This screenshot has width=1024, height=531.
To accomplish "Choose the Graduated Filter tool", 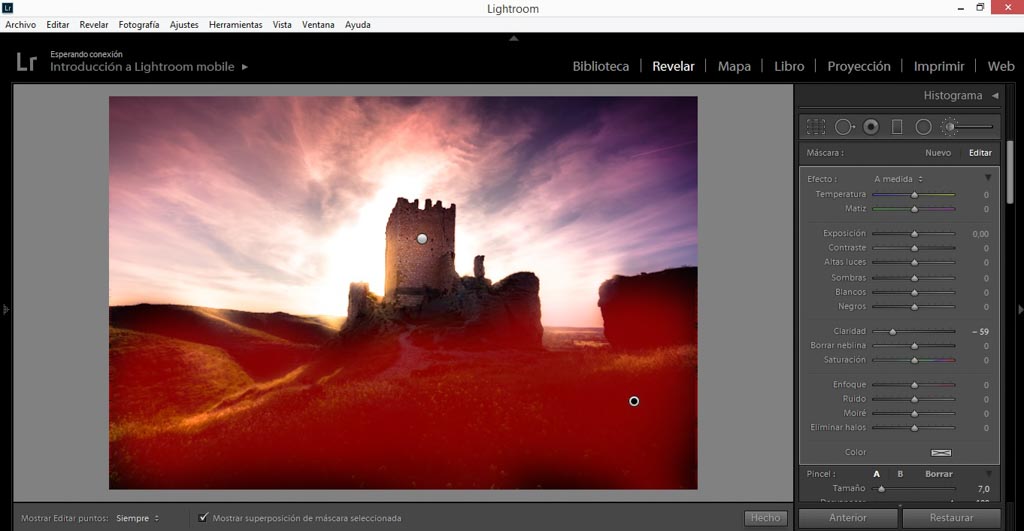I will tap(897, 127).
